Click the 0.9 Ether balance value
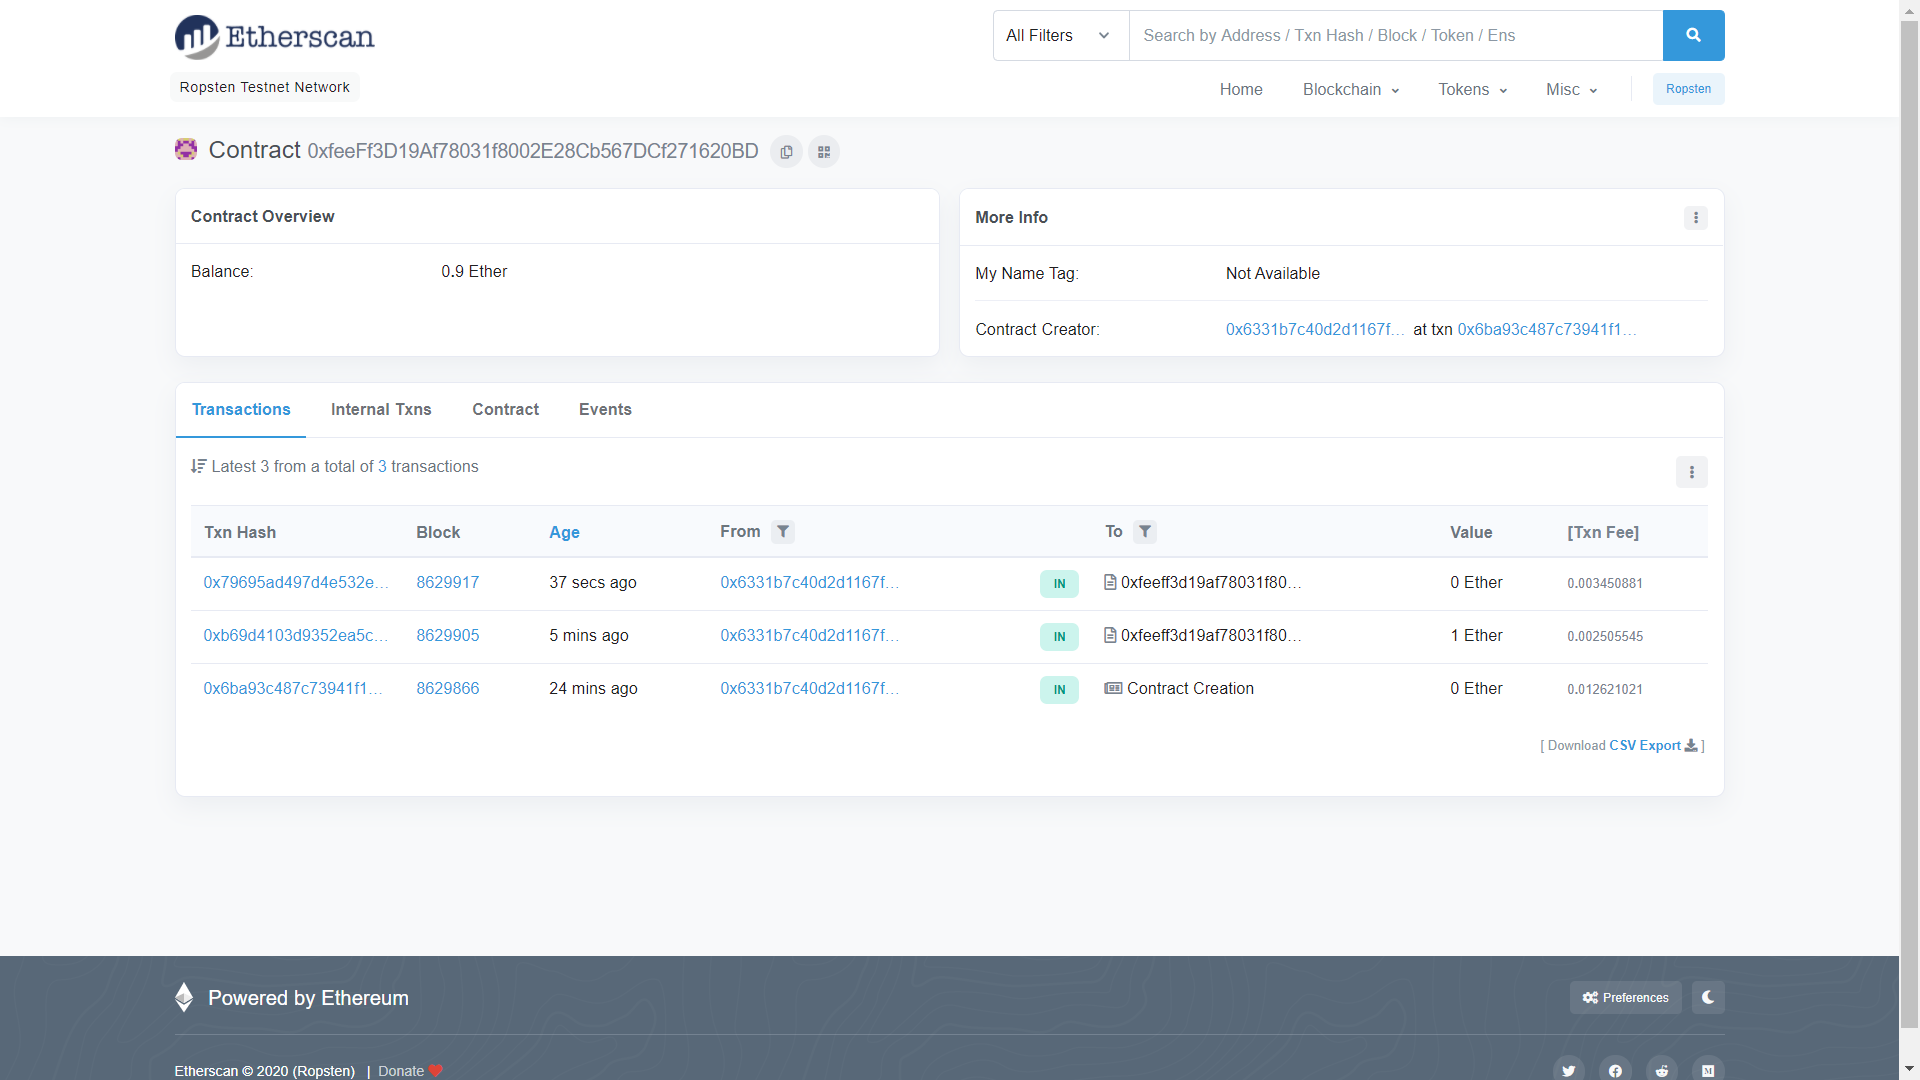This screenshot has height=1080, width=1920. [x=474, y=271]
